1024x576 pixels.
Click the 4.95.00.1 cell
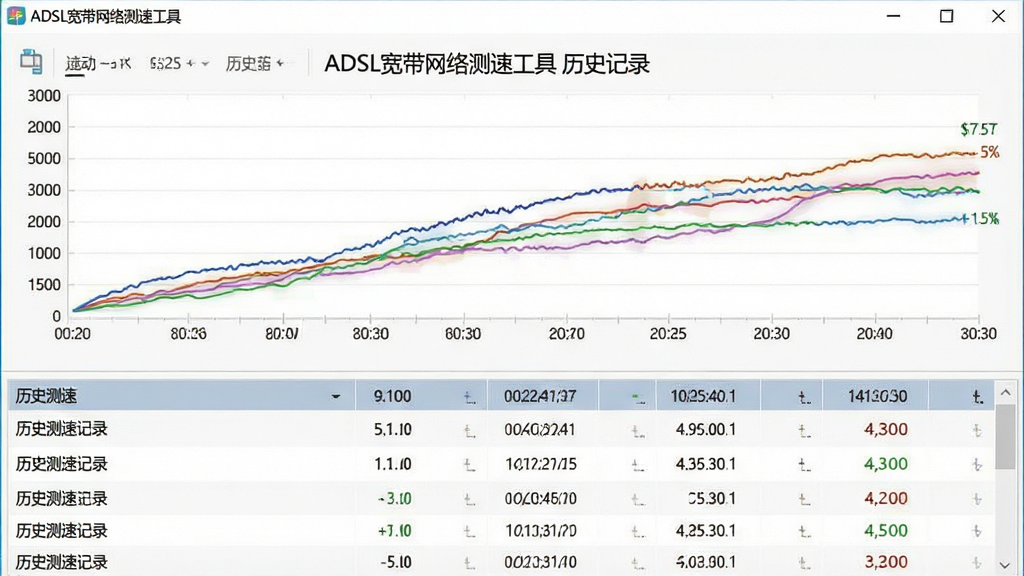(705, 430)
